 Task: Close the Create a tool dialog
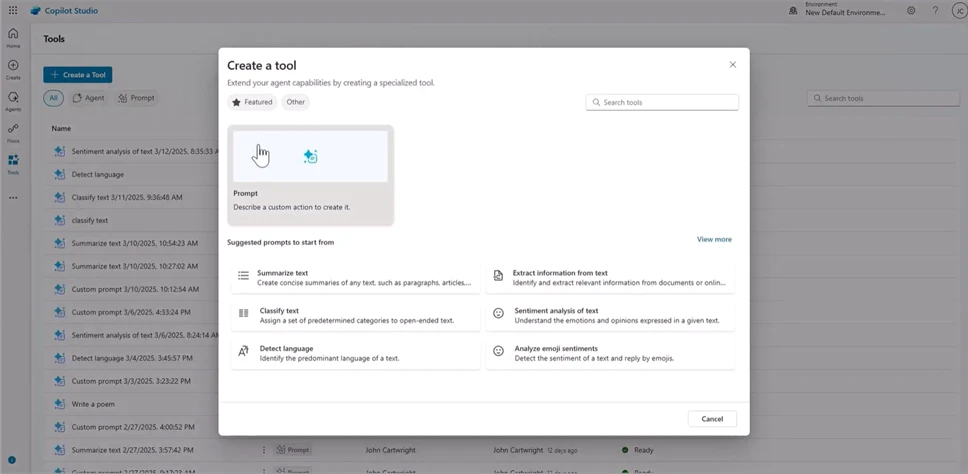click(732, 64)
